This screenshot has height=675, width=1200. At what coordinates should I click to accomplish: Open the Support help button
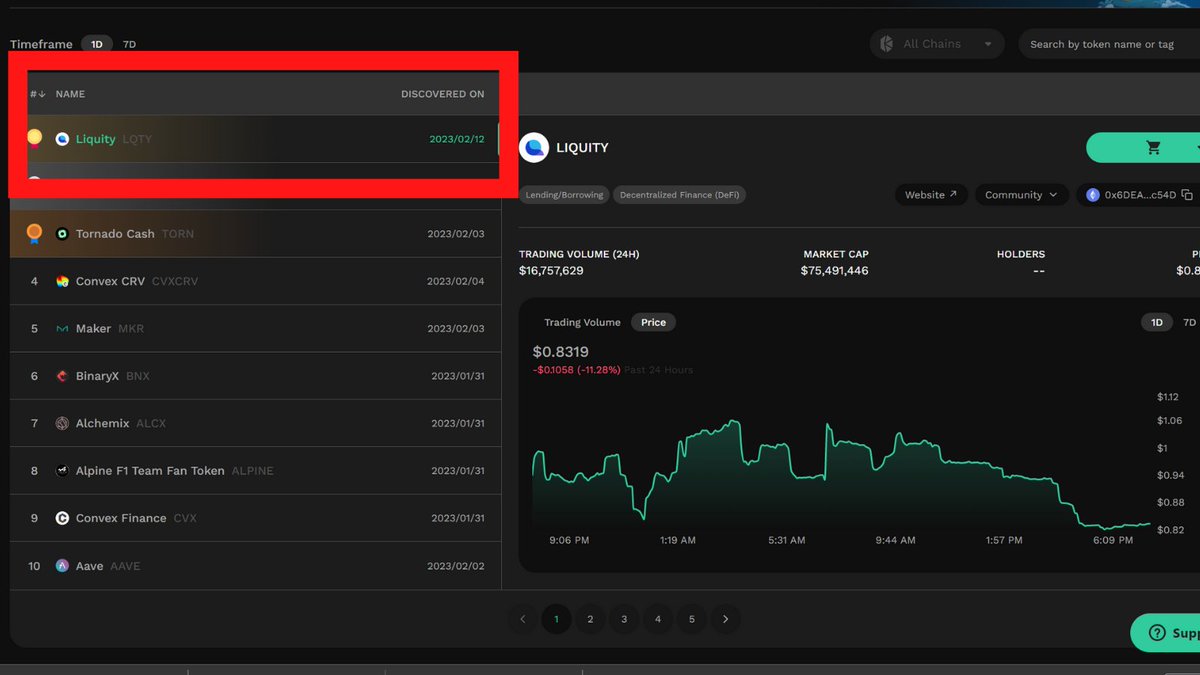(1166, 633)
